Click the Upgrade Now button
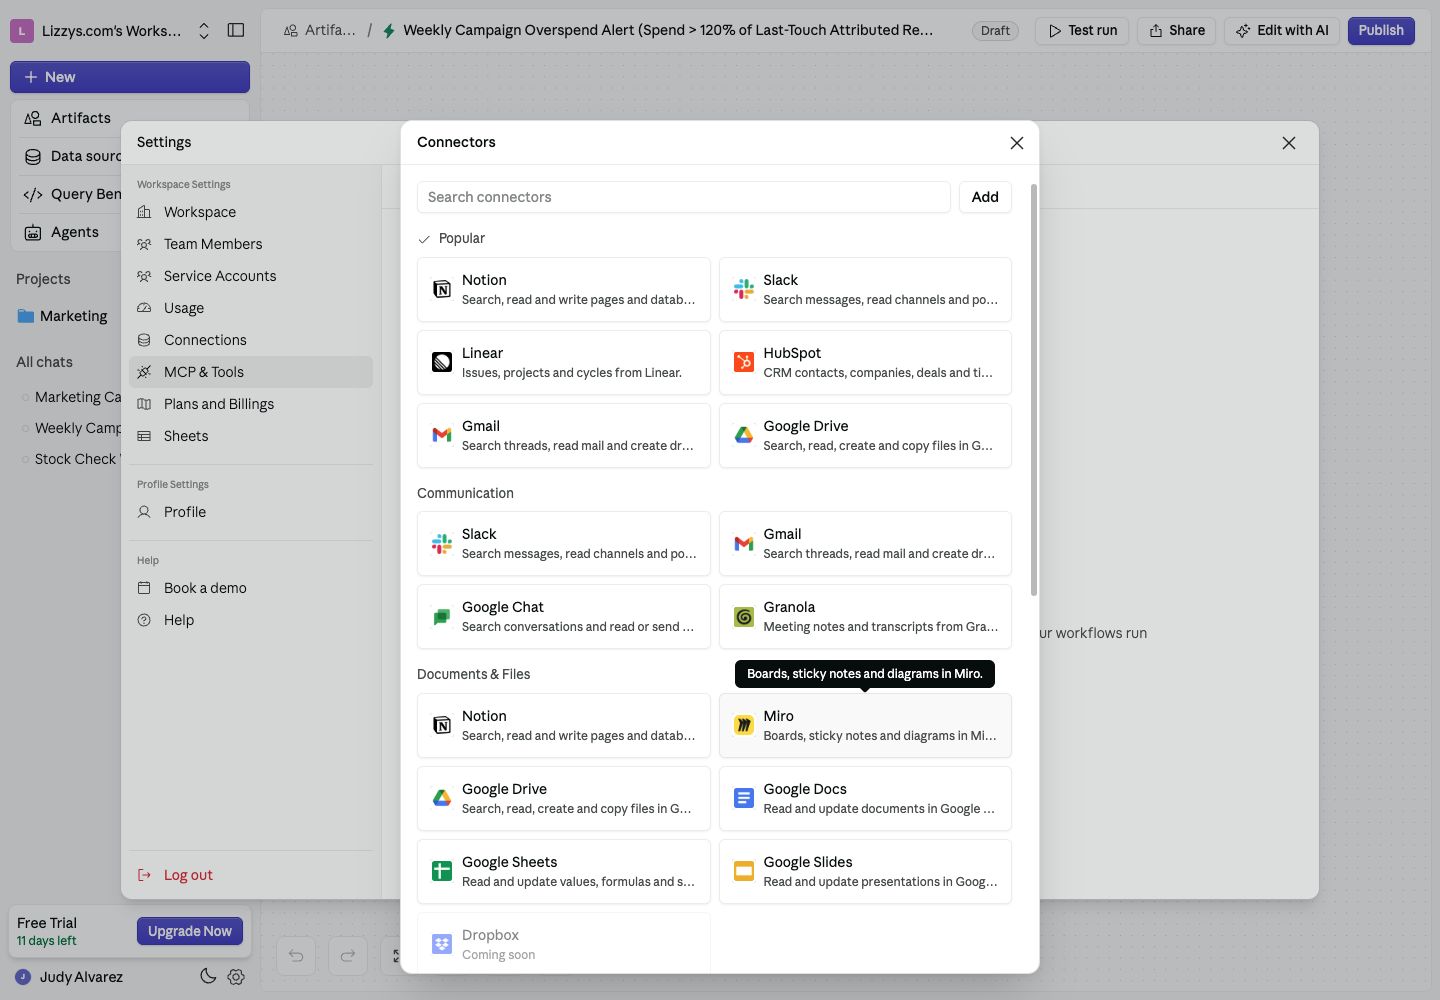Viewport: 1440px width, 1000px height. (x=190, y=931)
